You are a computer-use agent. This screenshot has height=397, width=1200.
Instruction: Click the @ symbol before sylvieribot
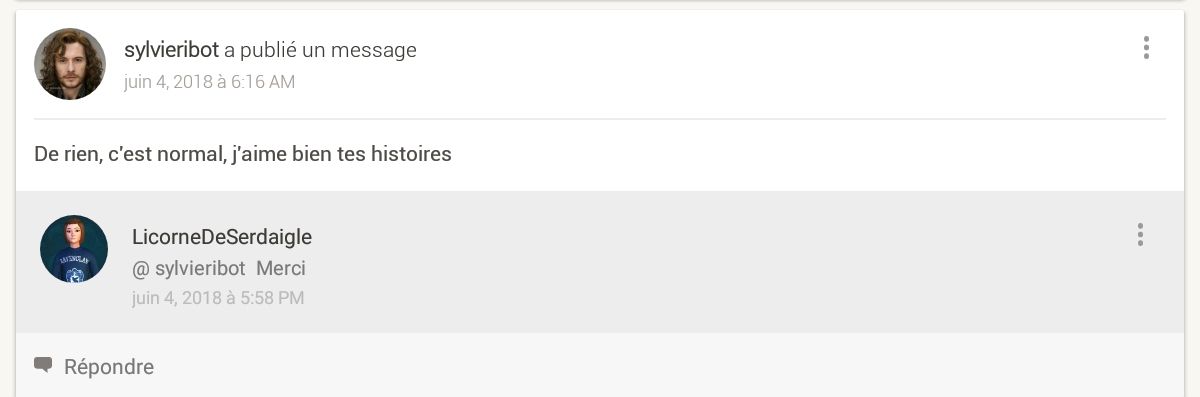(x=140, y=269)
